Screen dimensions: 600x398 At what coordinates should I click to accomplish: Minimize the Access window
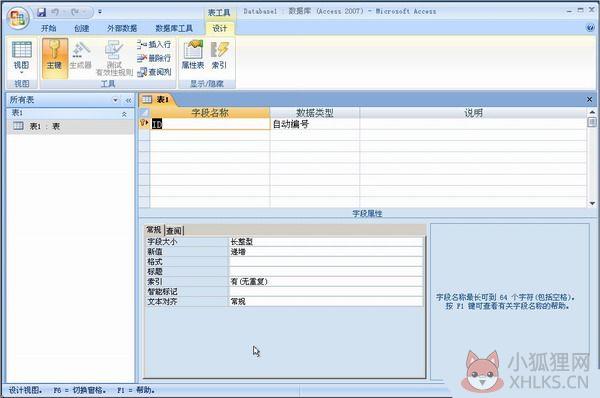[569, 11]
